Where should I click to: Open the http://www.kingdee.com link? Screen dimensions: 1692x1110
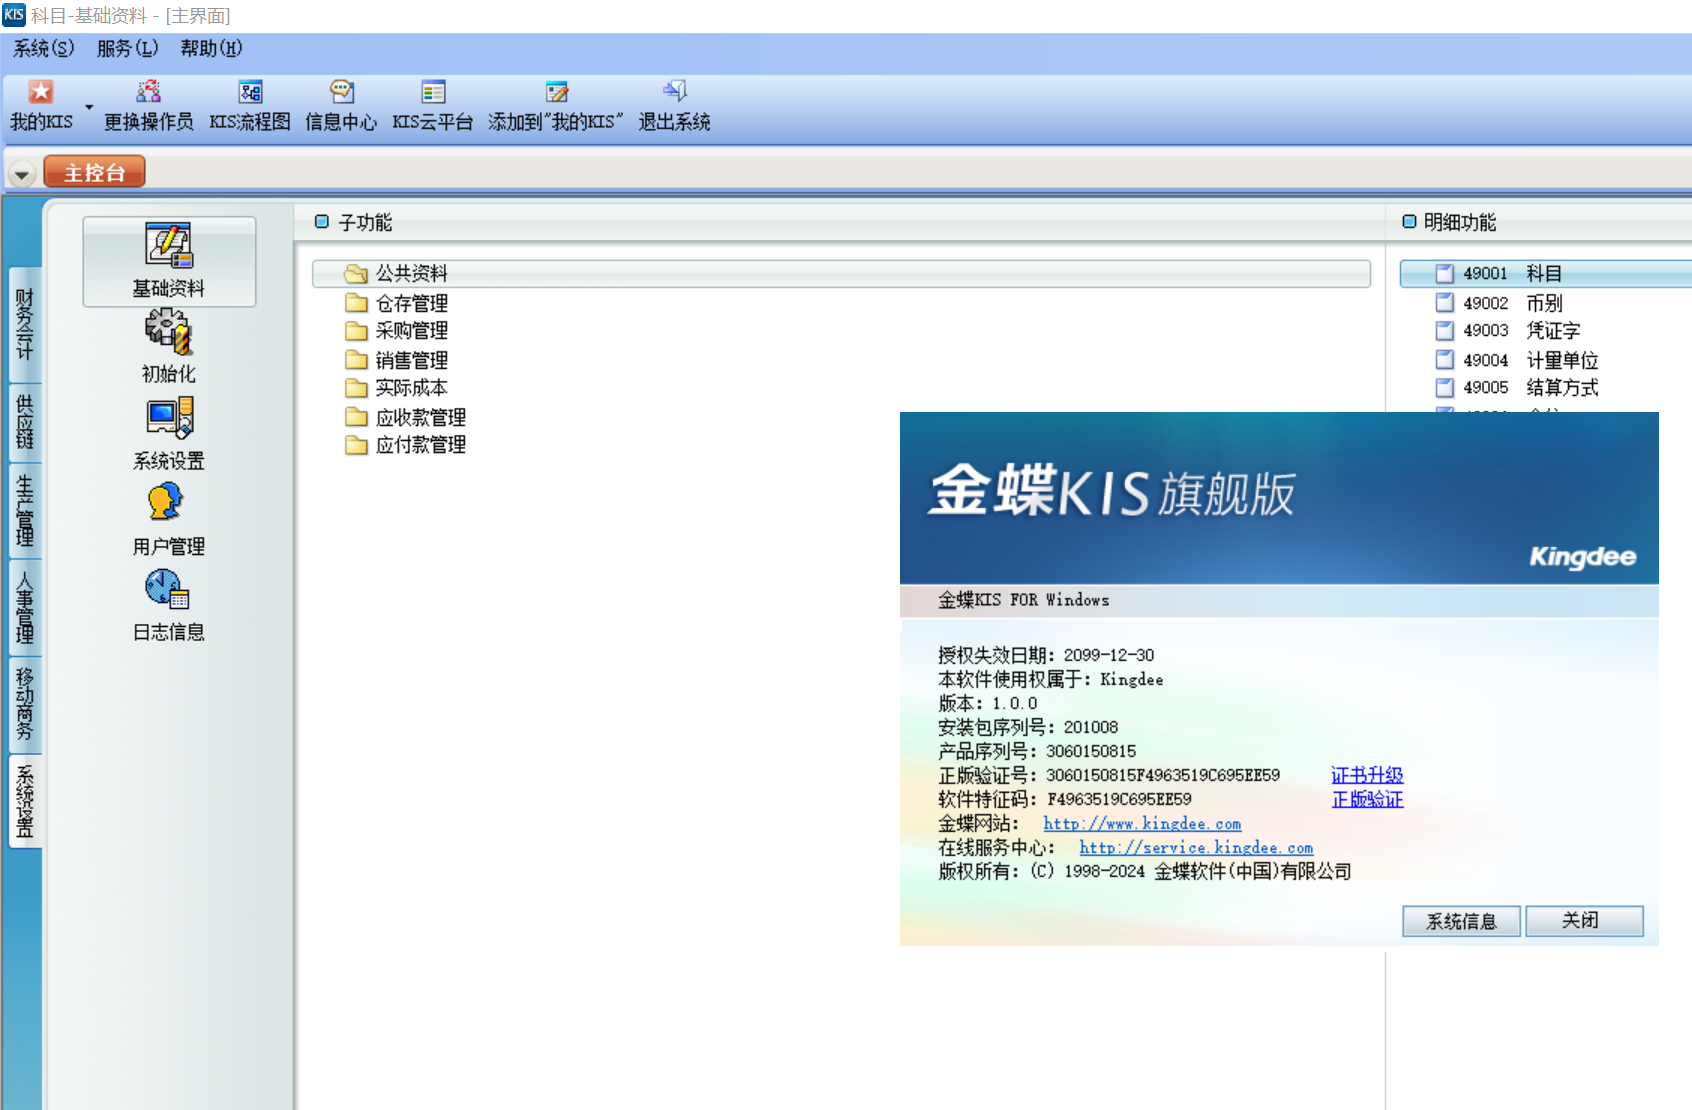pyautogui.click(x=1142, y=823)
